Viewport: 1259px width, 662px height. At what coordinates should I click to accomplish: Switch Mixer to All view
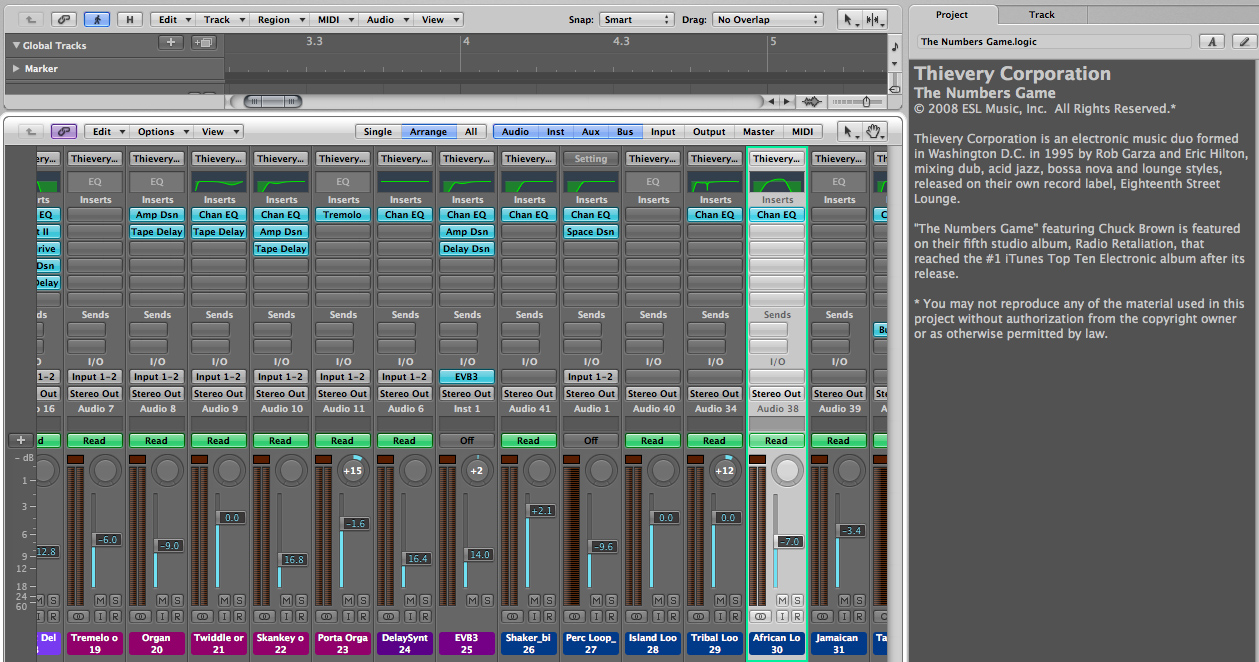click(x=471, y=132)
